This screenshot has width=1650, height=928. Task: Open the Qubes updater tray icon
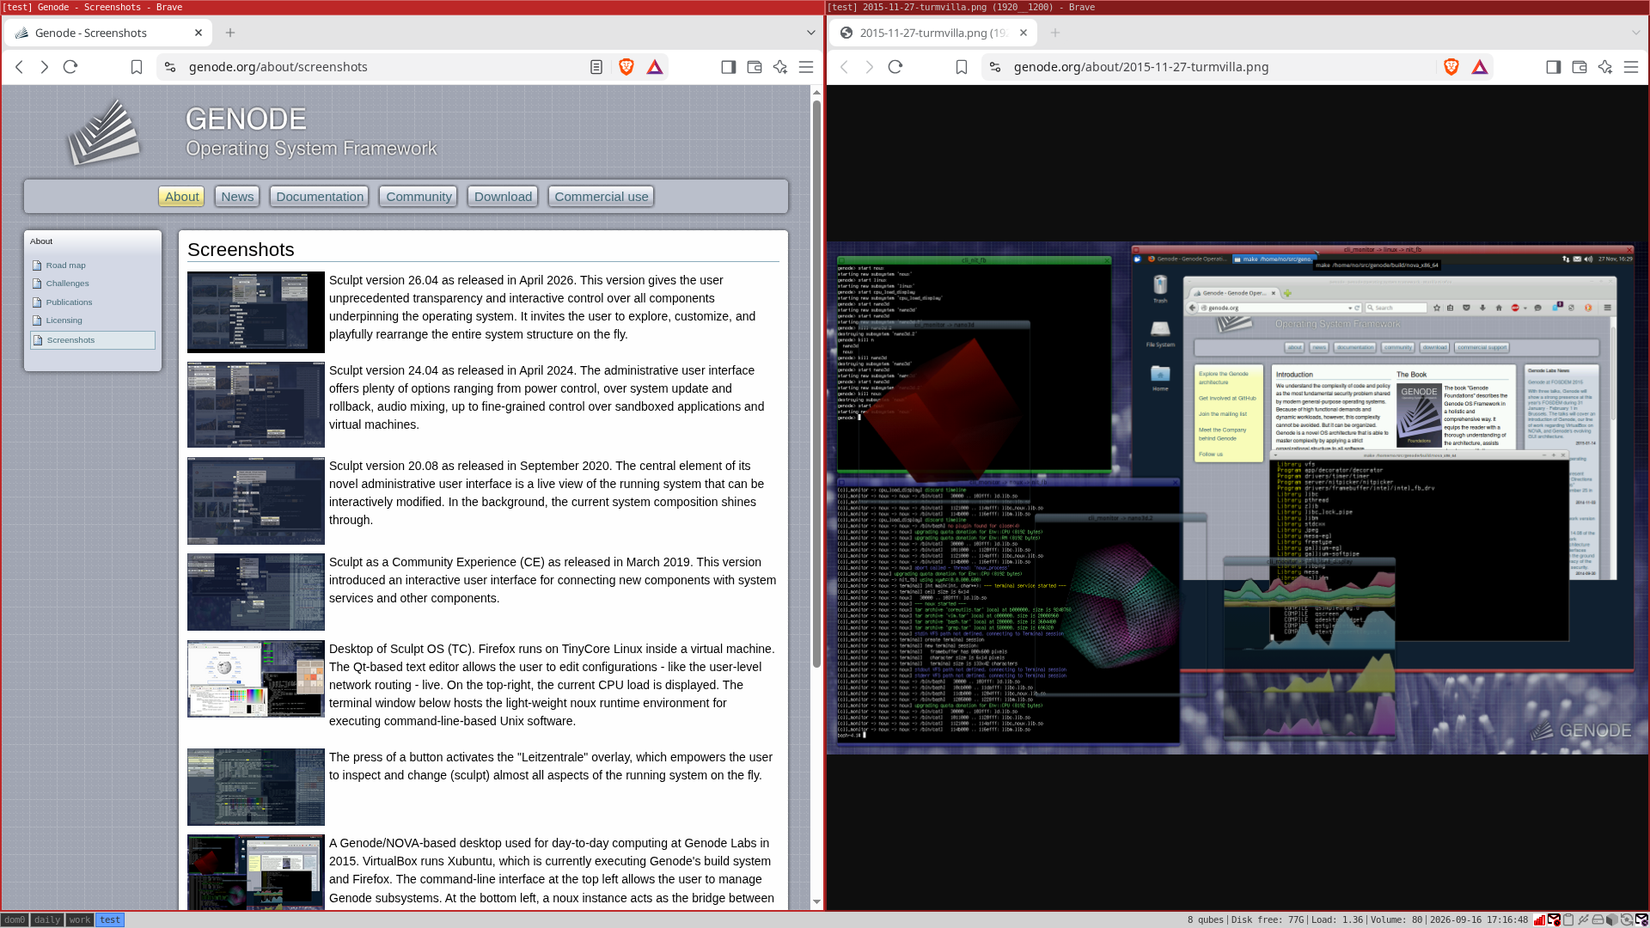pos(1627,920)
